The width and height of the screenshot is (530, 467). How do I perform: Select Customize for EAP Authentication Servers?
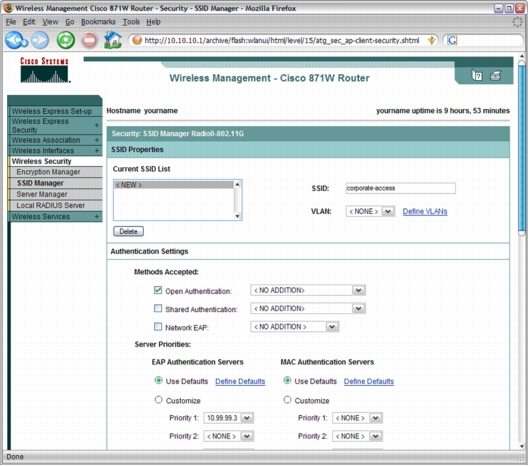159,400
